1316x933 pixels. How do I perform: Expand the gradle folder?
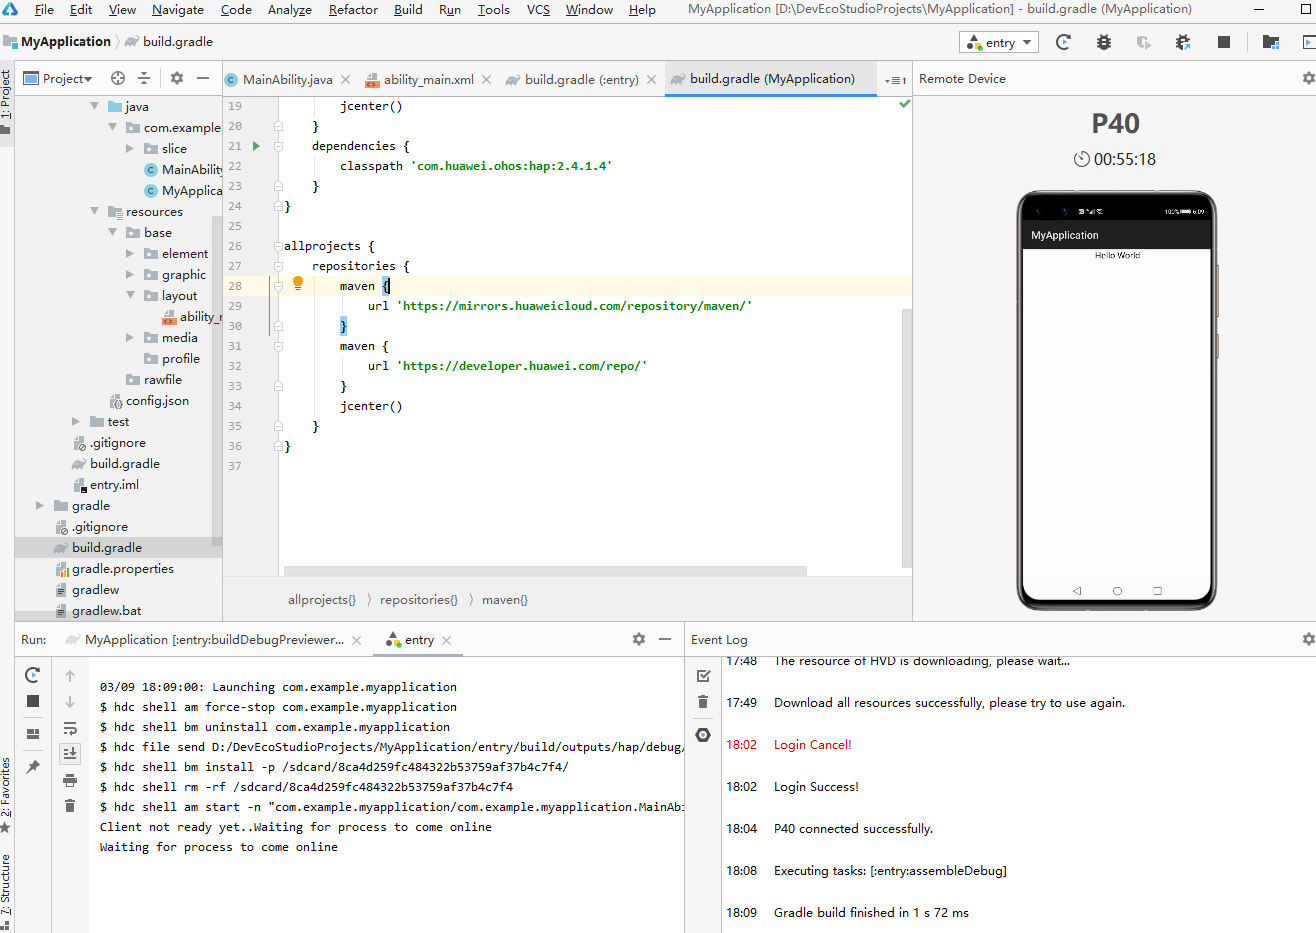click(40, 505)
